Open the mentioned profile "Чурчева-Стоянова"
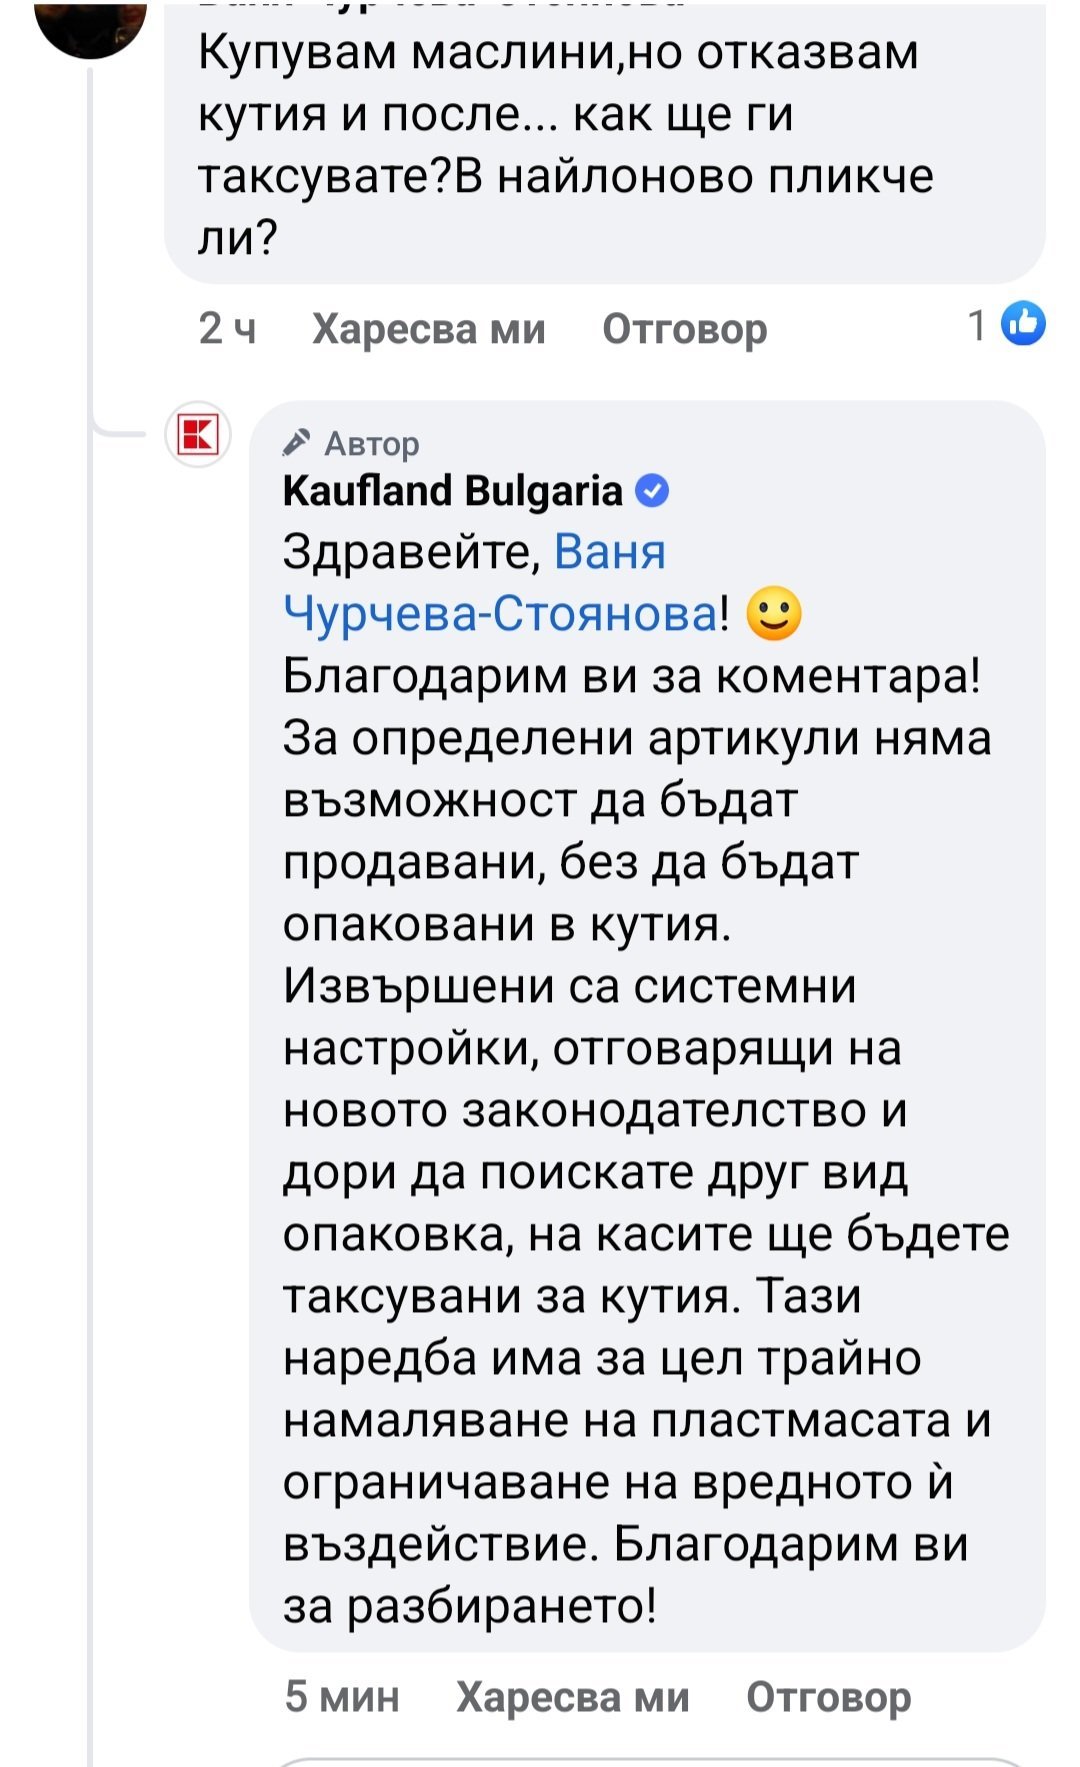Screen dimensions: 1080x1767 click(499, 613)
